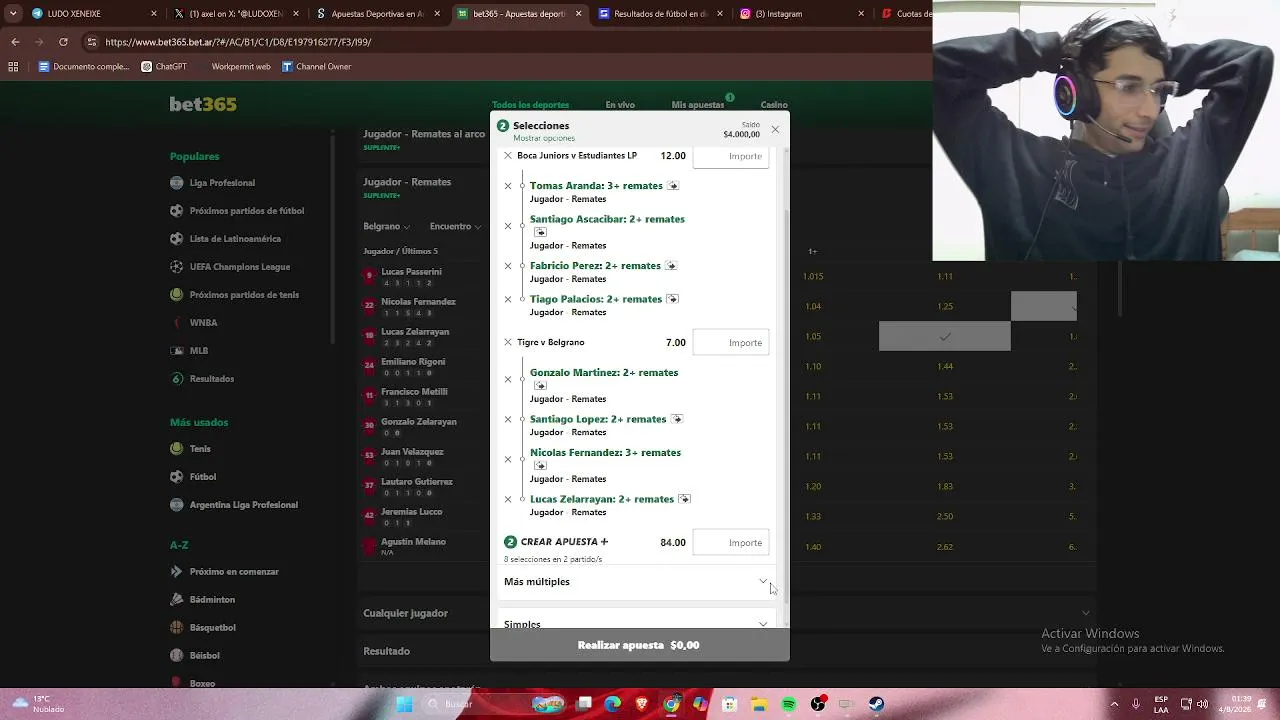The width and height of the screenshot is (1280, 720).
Task: Click stake field for Tigre v Belgrano
Action: [x=731, y=343]
